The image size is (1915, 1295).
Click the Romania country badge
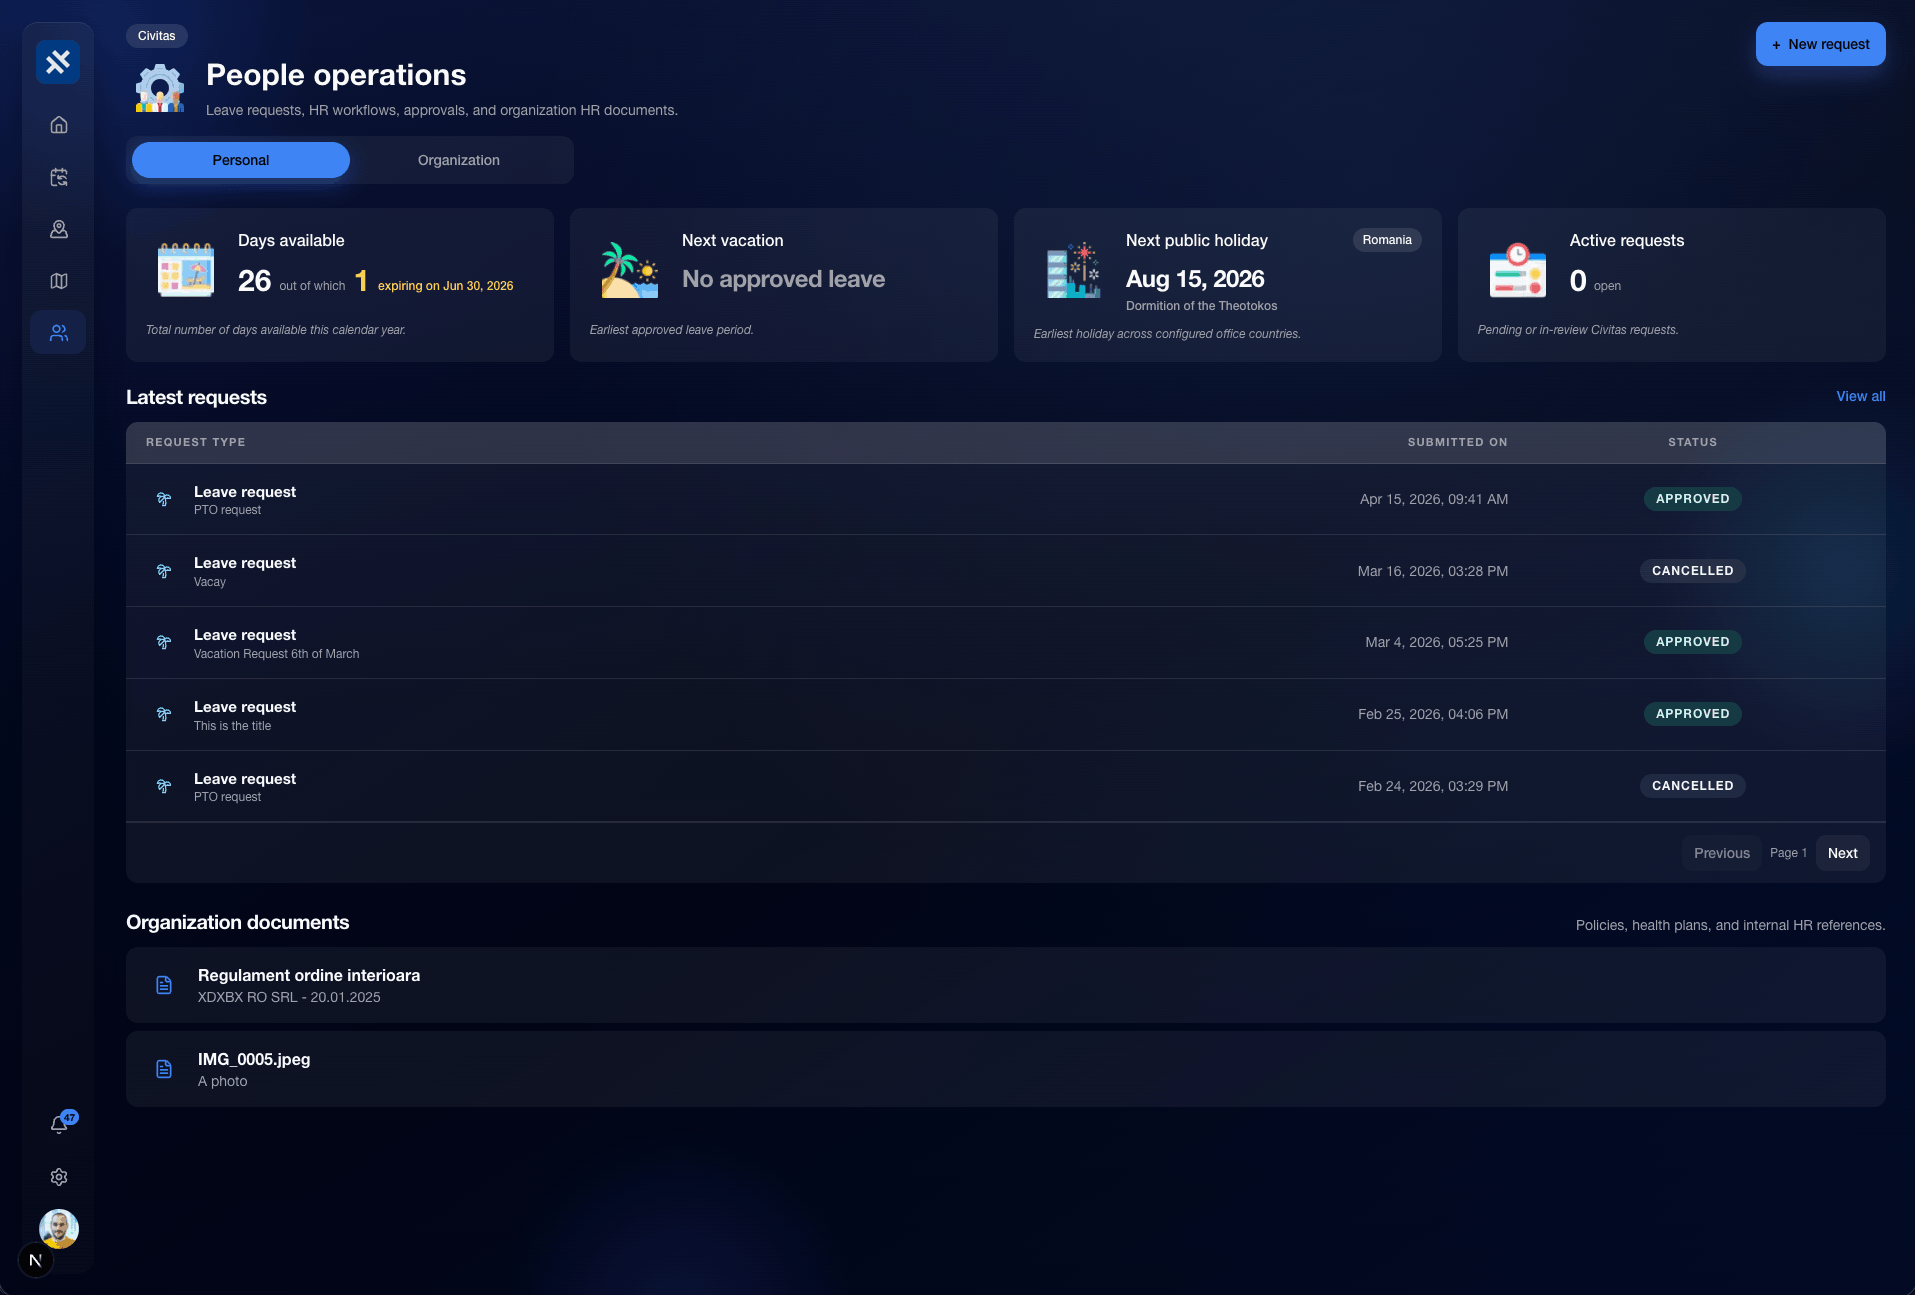pyautogui.click(x=1387, y=240)
